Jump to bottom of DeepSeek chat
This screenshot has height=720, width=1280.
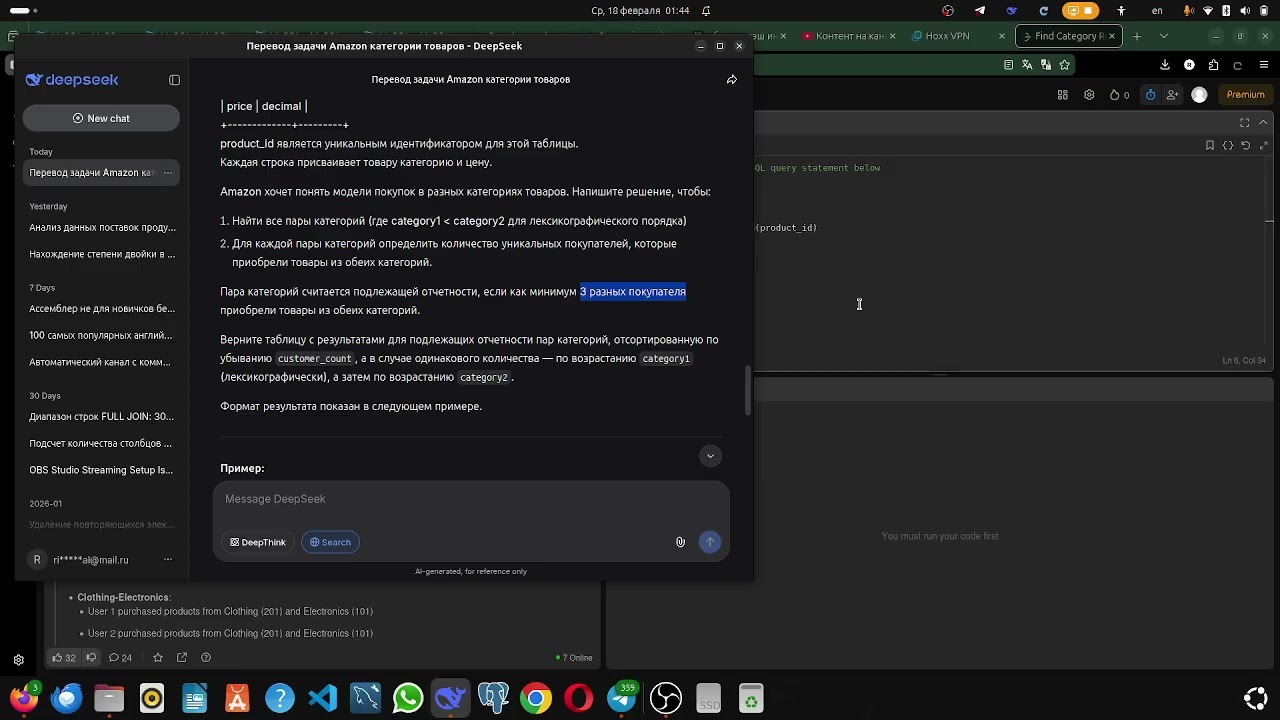click(710, 456)
